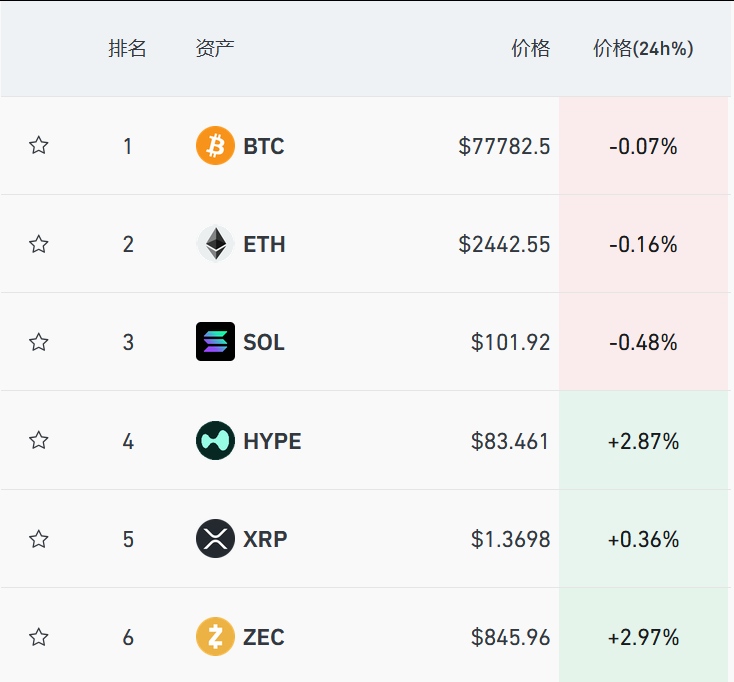Click the ETH price $2442.55
The width and height of the screenshot is (734, 682).
[x=504, y=244]
